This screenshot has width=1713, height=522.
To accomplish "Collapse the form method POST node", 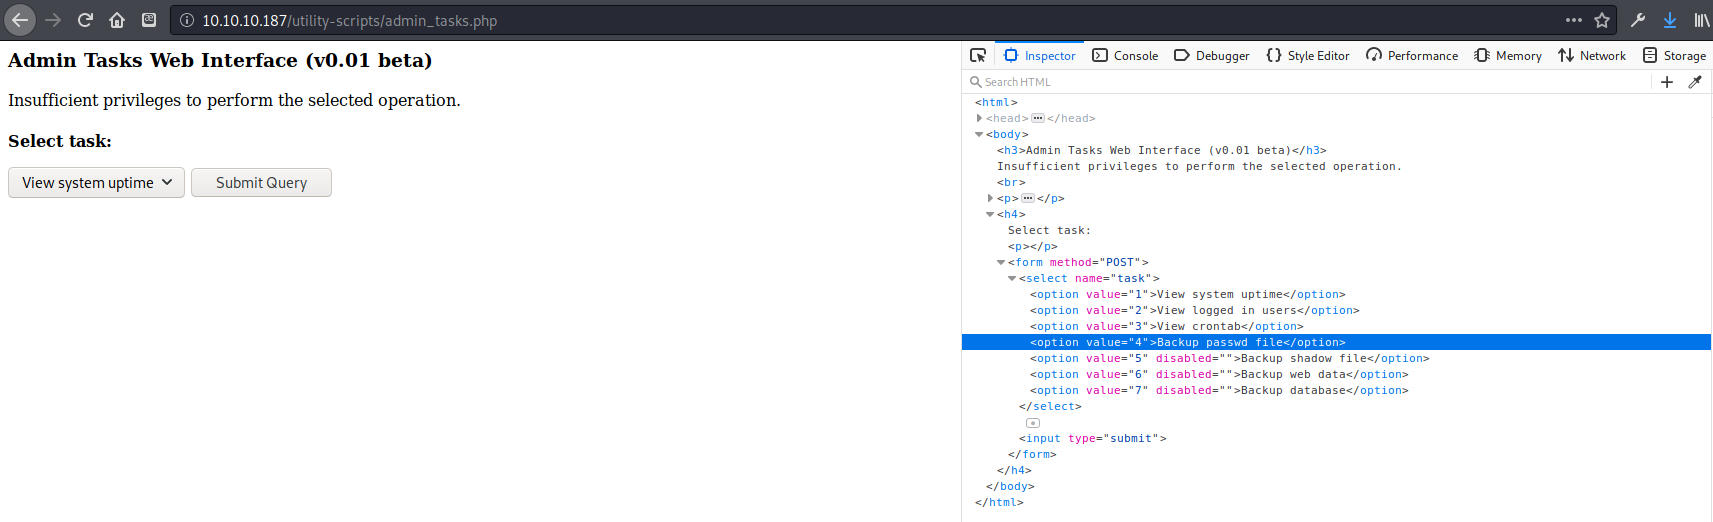I will click(x=1001, y=263).
